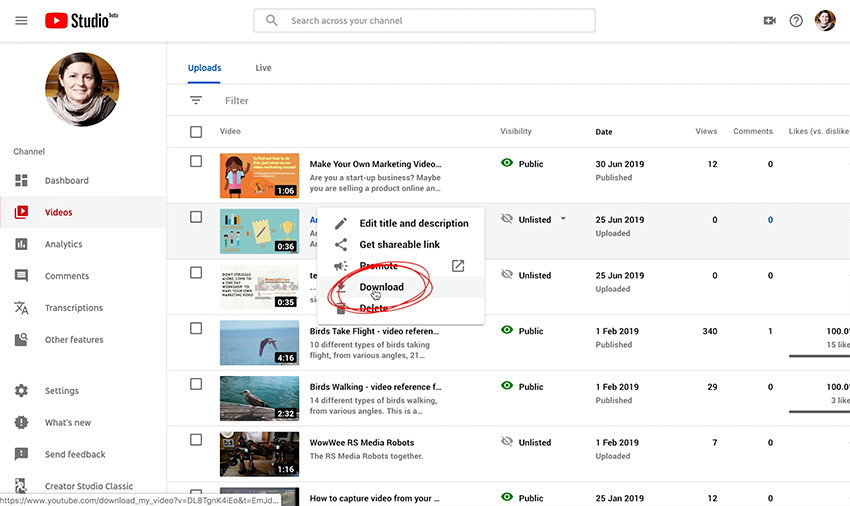Click the Creator Studio Classic icon
Image resolution: width=850 pixels, height=506 pixels.
tap(21, 485)
